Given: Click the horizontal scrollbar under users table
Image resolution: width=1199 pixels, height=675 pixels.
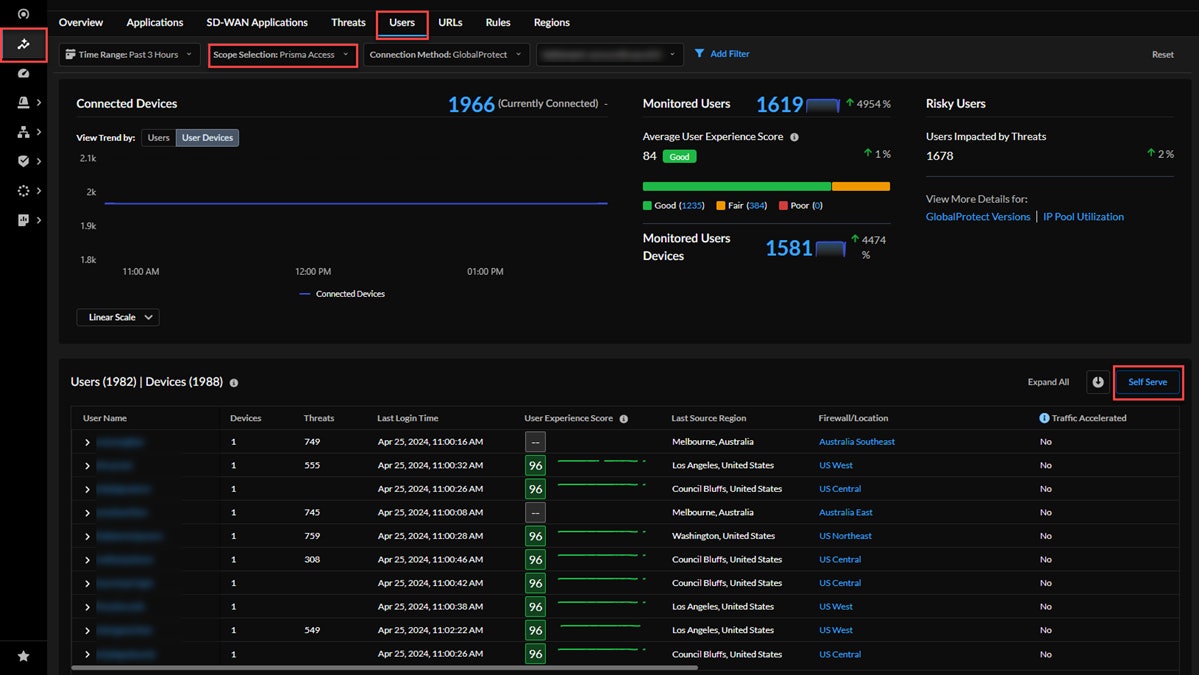Looking at the screenshot, I should [x=384, y=667].
